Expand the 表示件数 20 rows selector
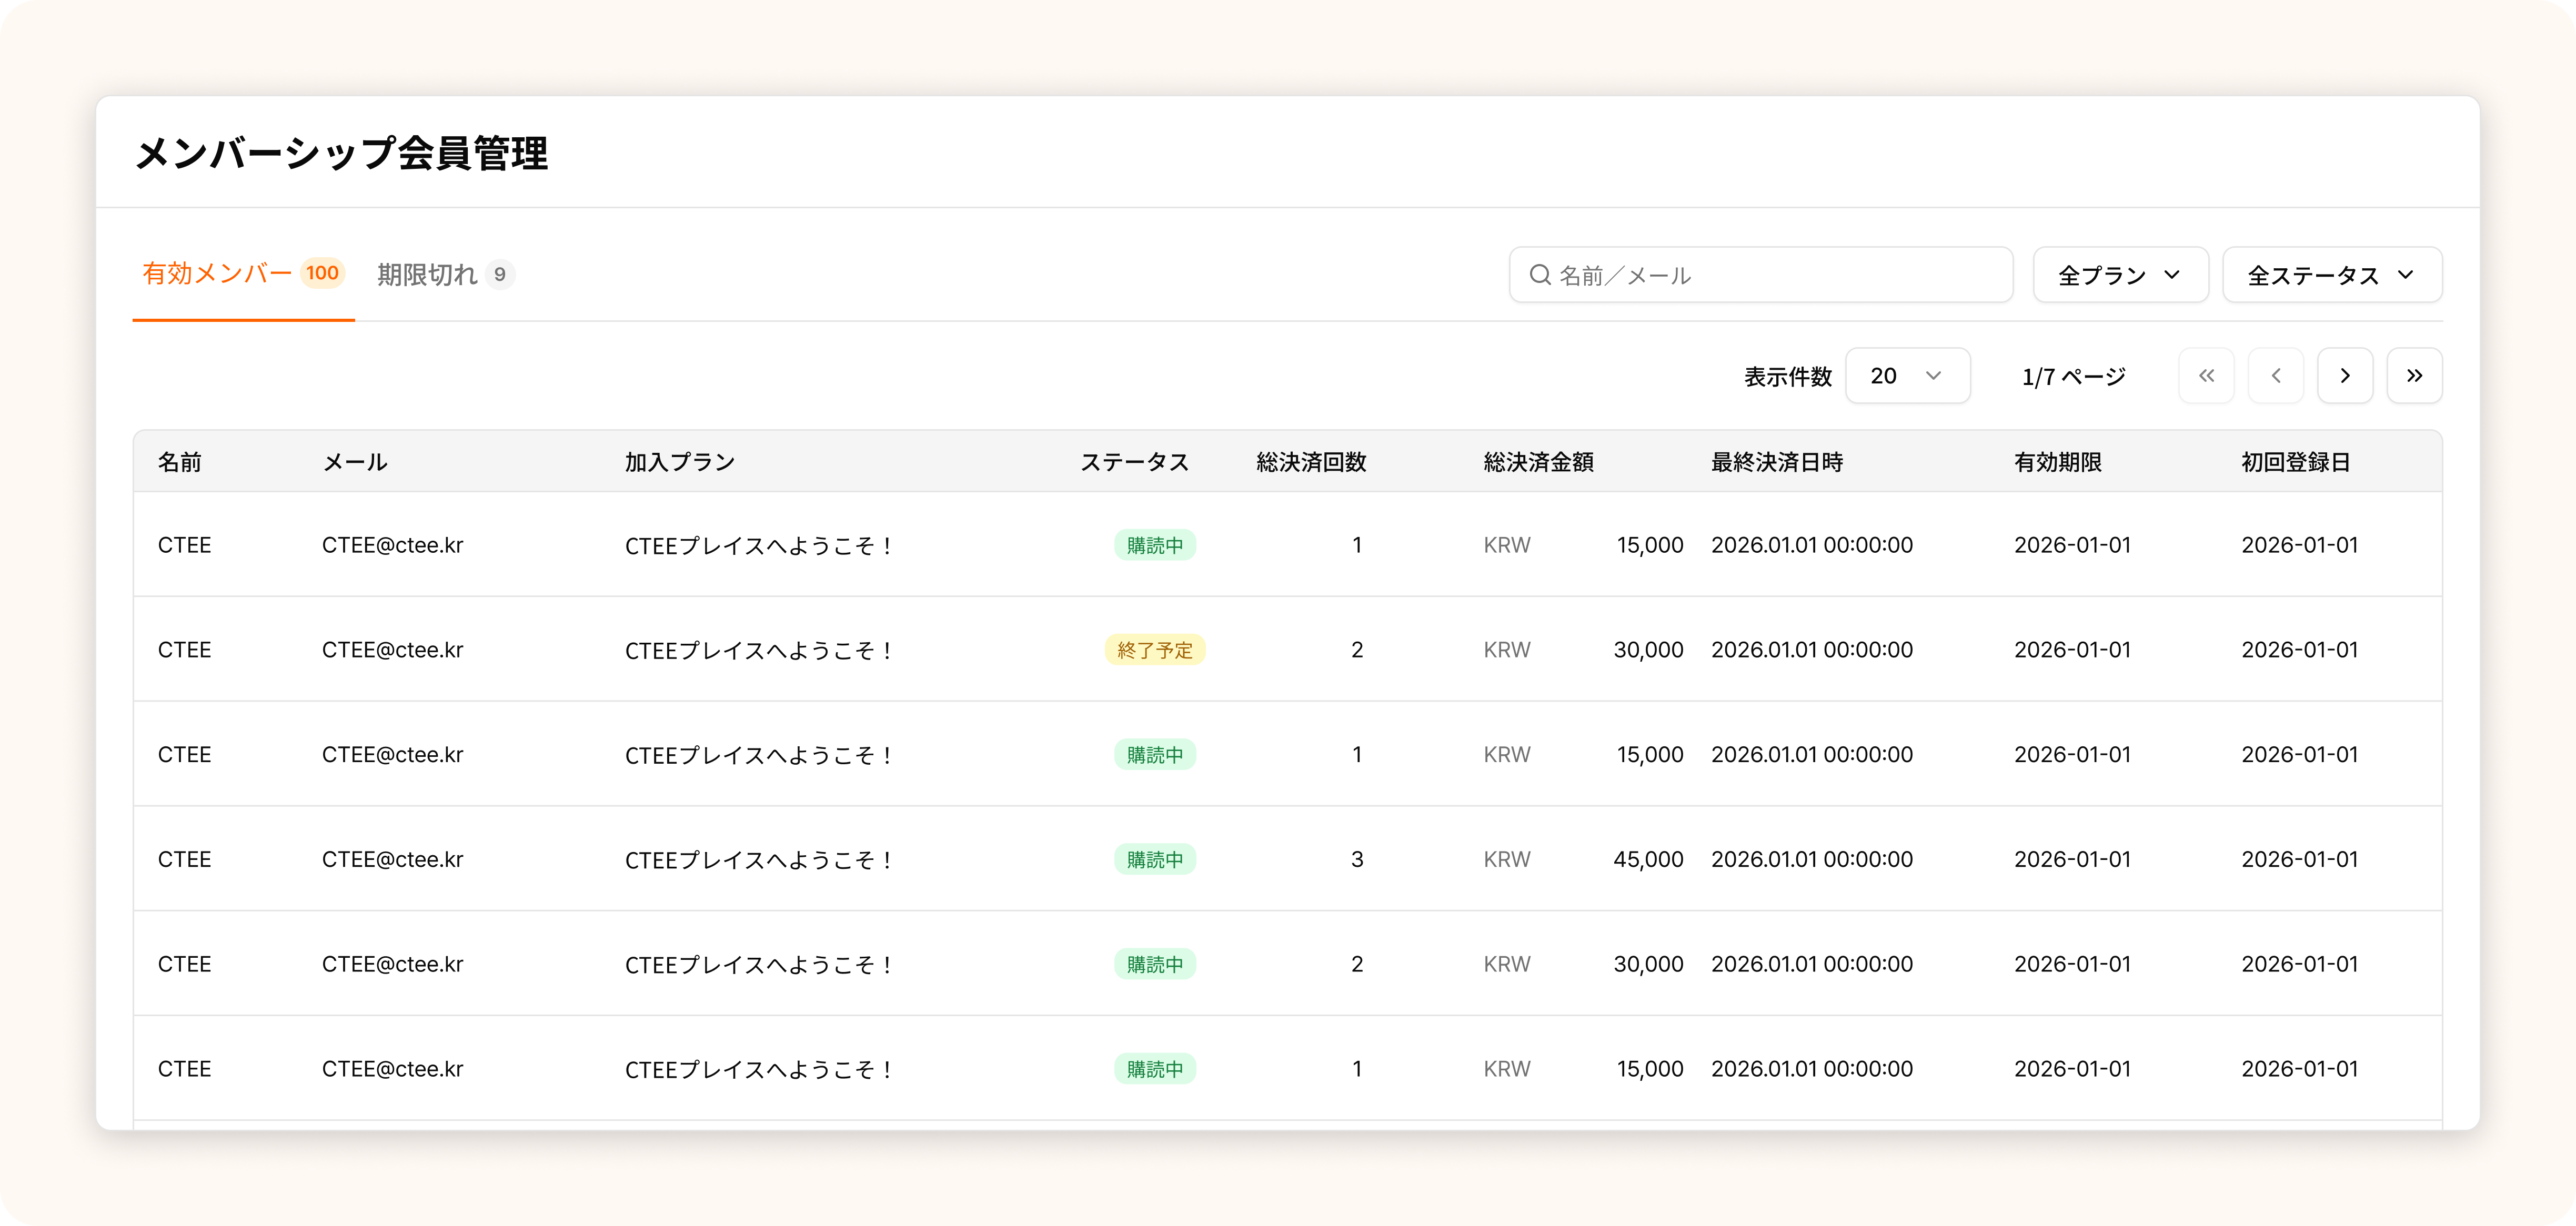 point(1907,376)
